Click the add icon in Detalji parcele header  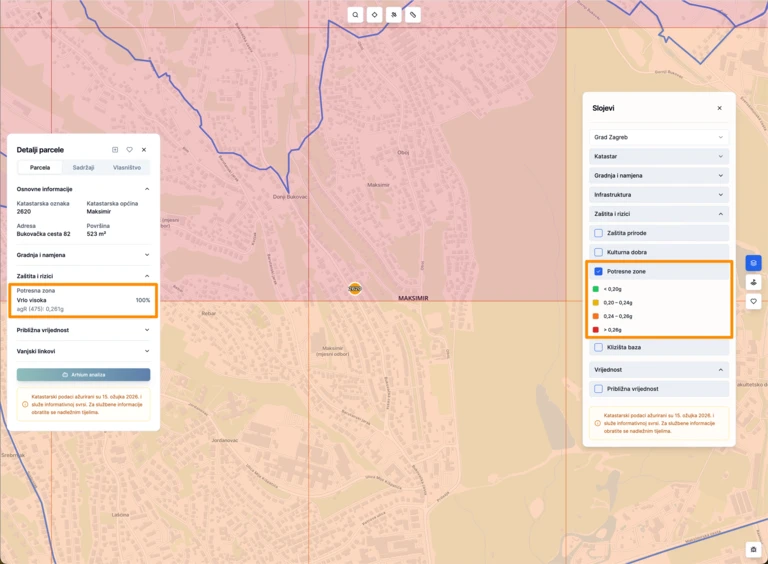coord(115,150)
